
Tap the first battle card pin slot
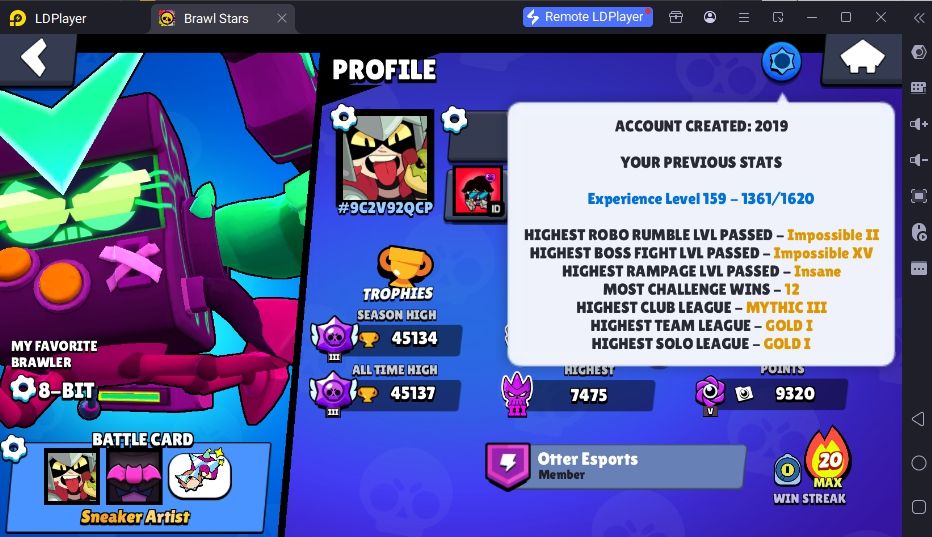[x=72, y=476]
